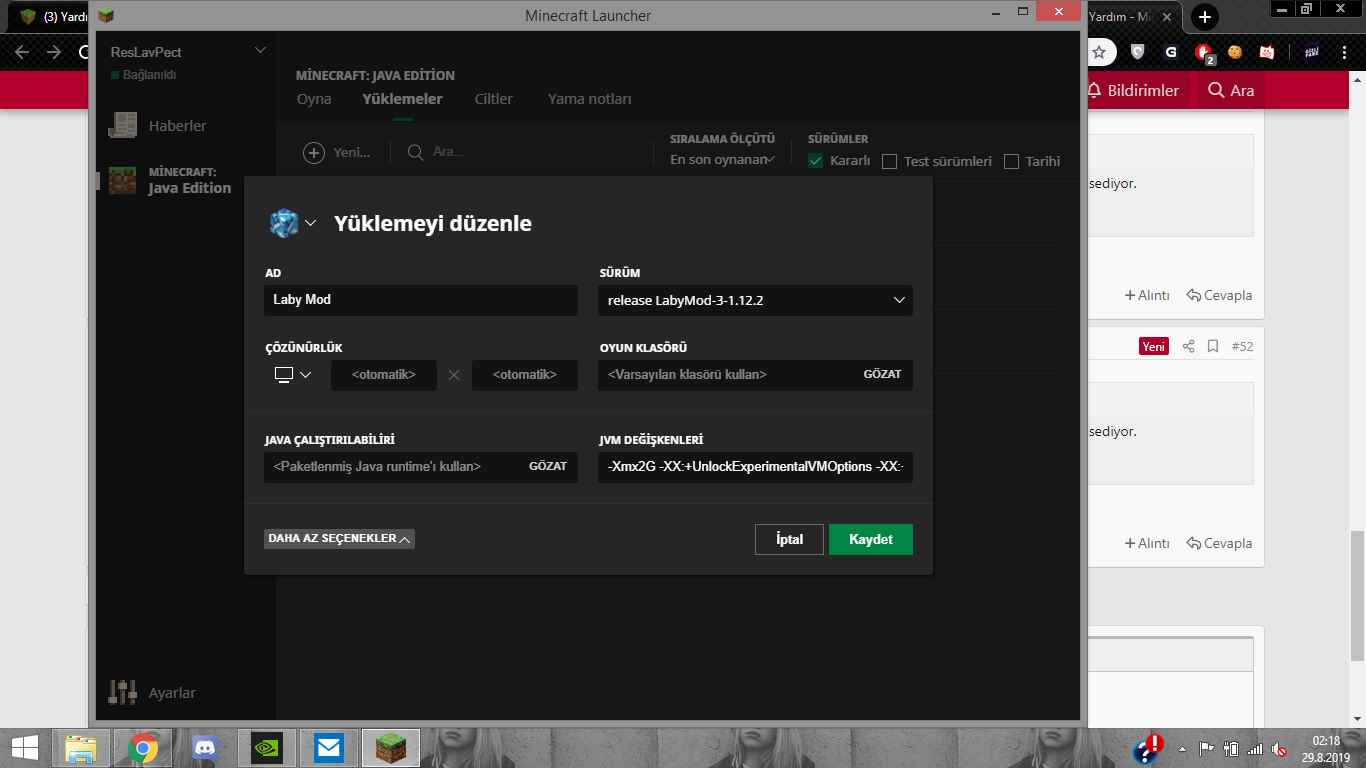Click the magnifier icon in the launcher installations search

(x=415, y=152)
